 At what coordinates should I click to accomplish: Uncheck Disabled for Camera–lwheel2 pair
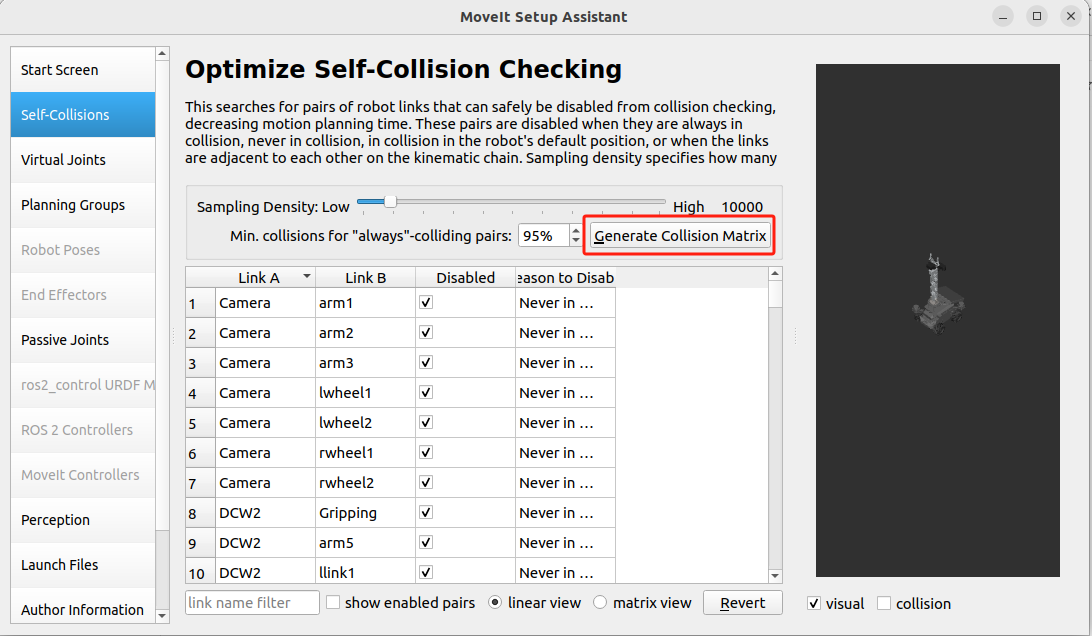tap(426, 422)
